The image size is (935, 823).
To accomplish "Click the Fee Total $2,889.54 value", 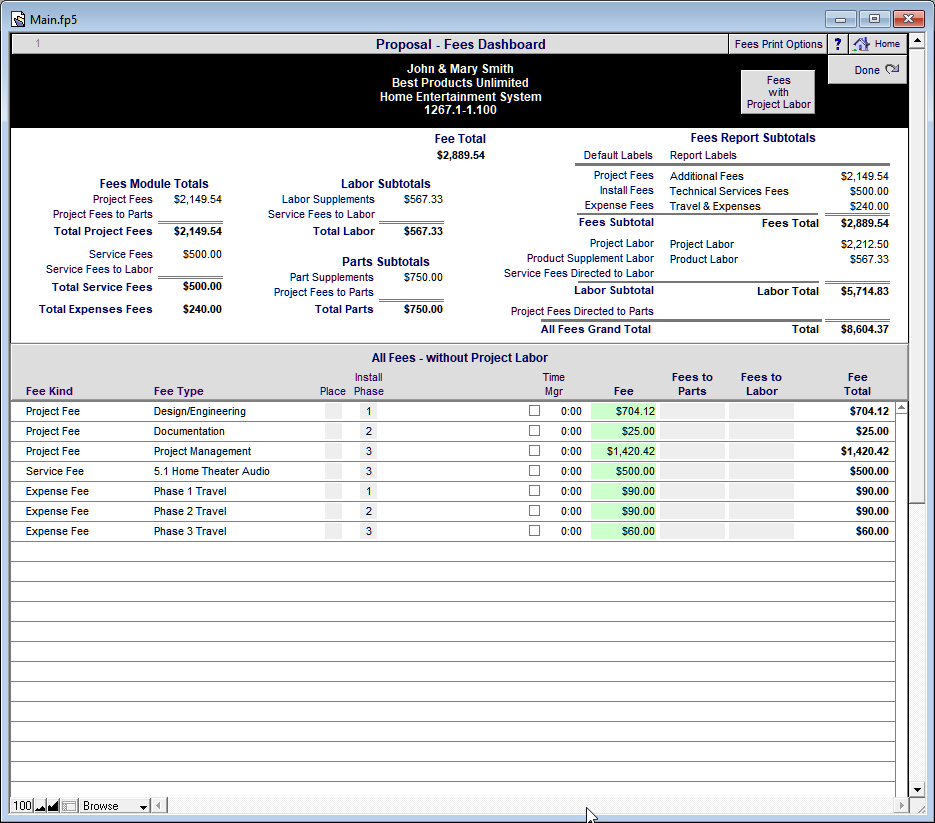I will (460, 155).
